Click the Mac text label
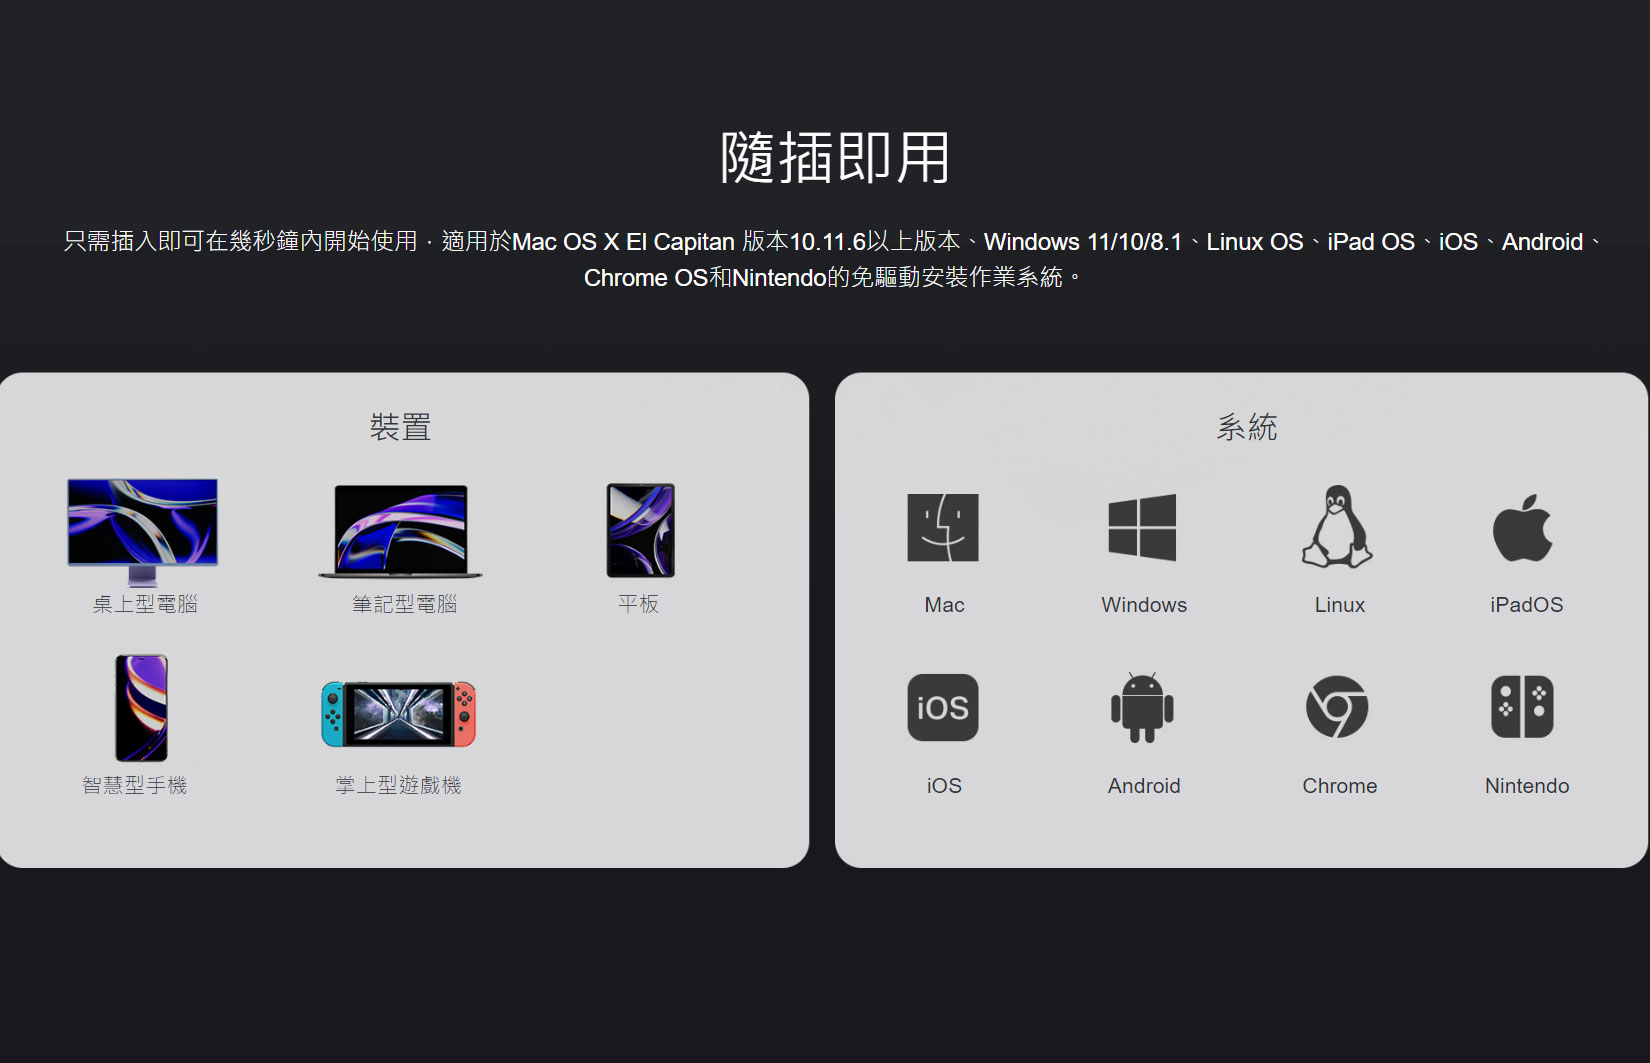Viewport: 1650px width, 1063px height. 944,605
